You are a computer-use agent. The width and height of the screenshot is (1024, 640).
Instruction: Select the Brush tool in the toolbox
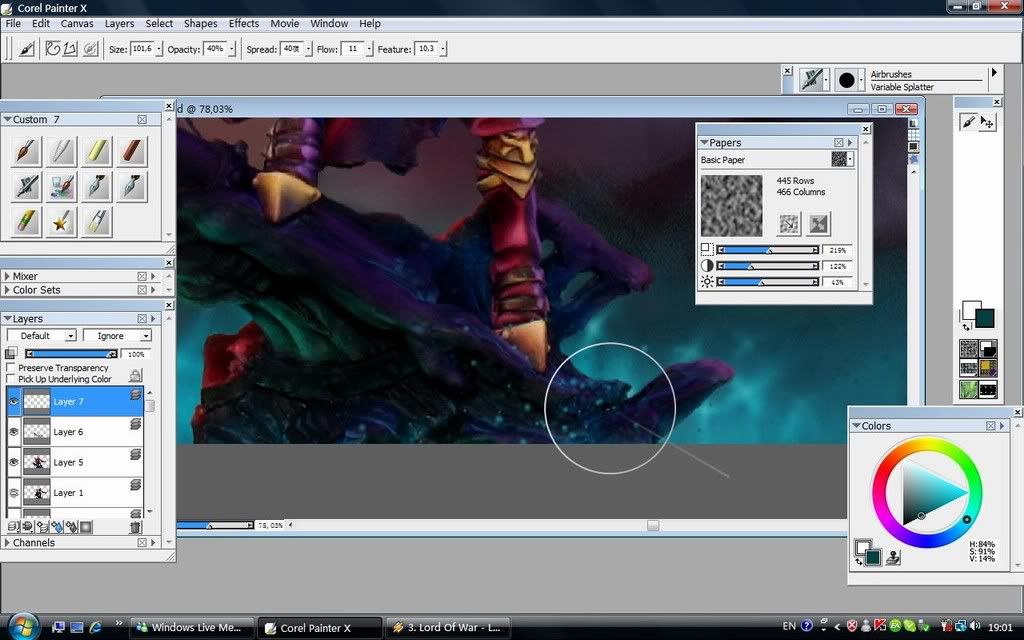[x=968, y=121]
